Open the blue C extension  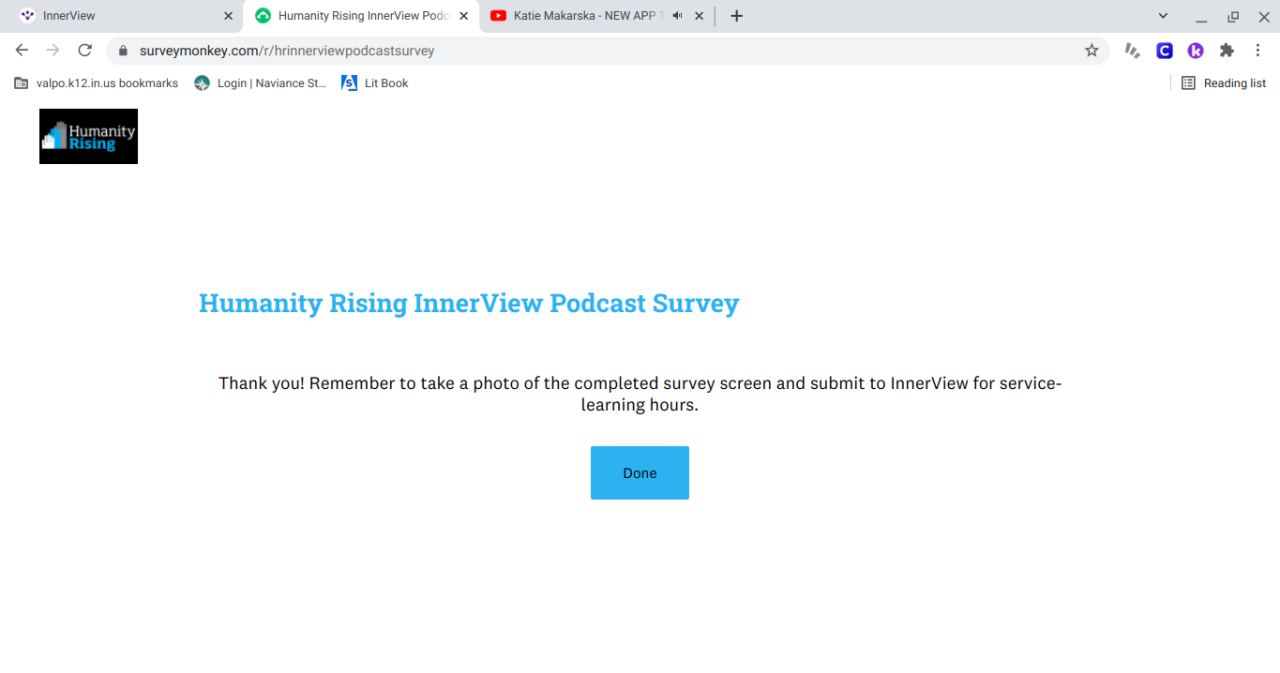[1164, 50]
